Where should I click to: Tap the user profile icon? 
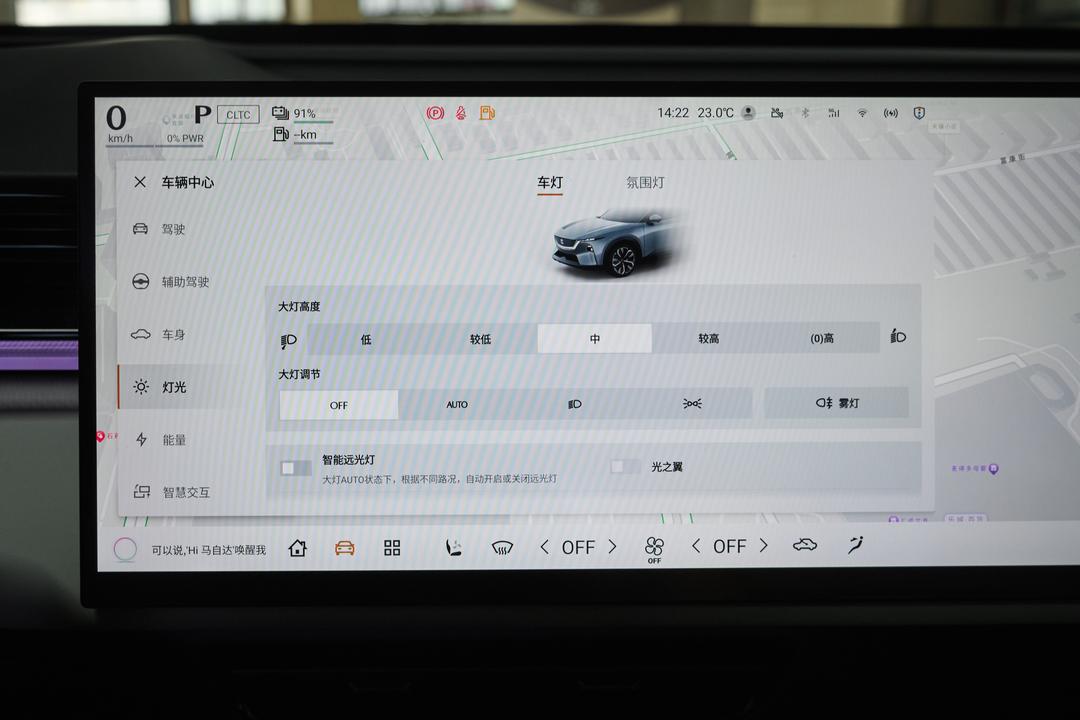pyautogui.click(x=749, y=112)
